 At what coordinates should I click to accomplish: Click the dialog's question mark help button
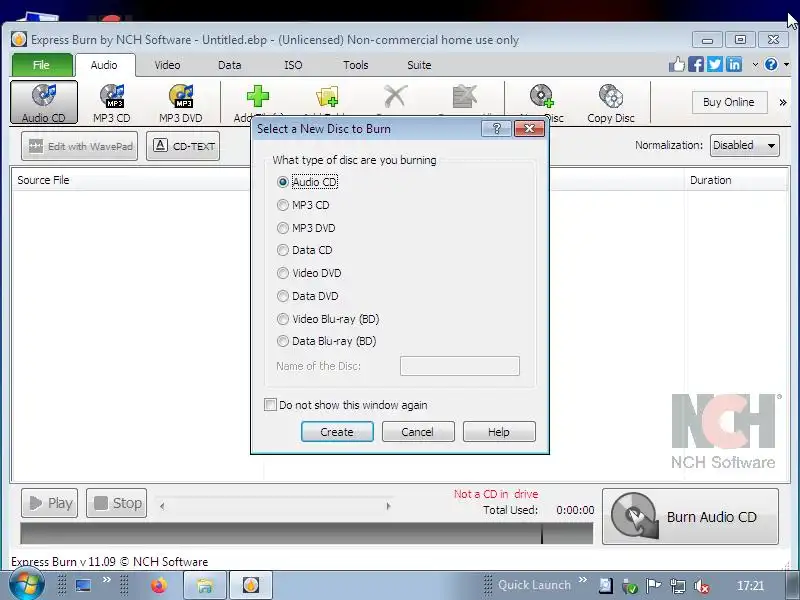pos(496,129)
